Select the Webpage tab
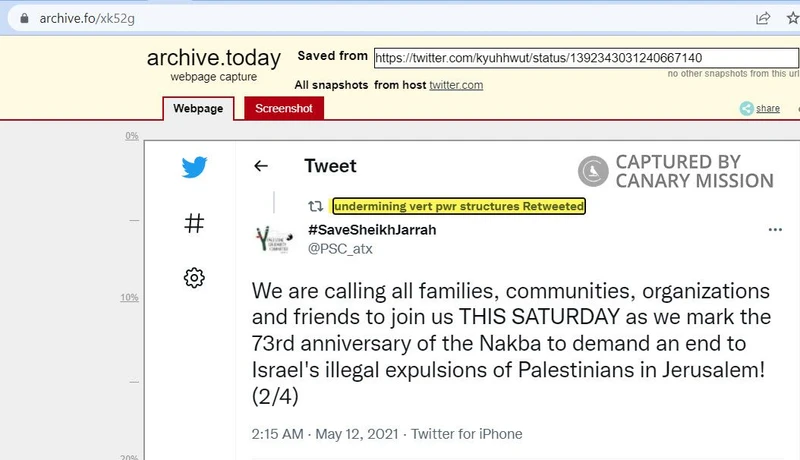 (198, 108)
